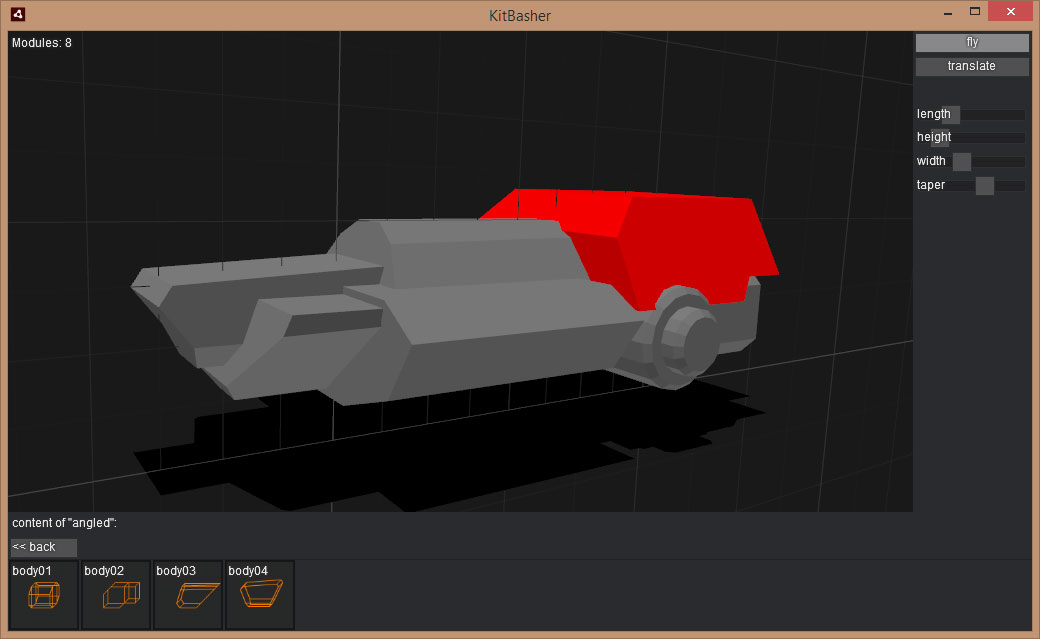The image size is (1040, 639).
Task: Select the gray upper cabin block
Action: coord(470,250)
